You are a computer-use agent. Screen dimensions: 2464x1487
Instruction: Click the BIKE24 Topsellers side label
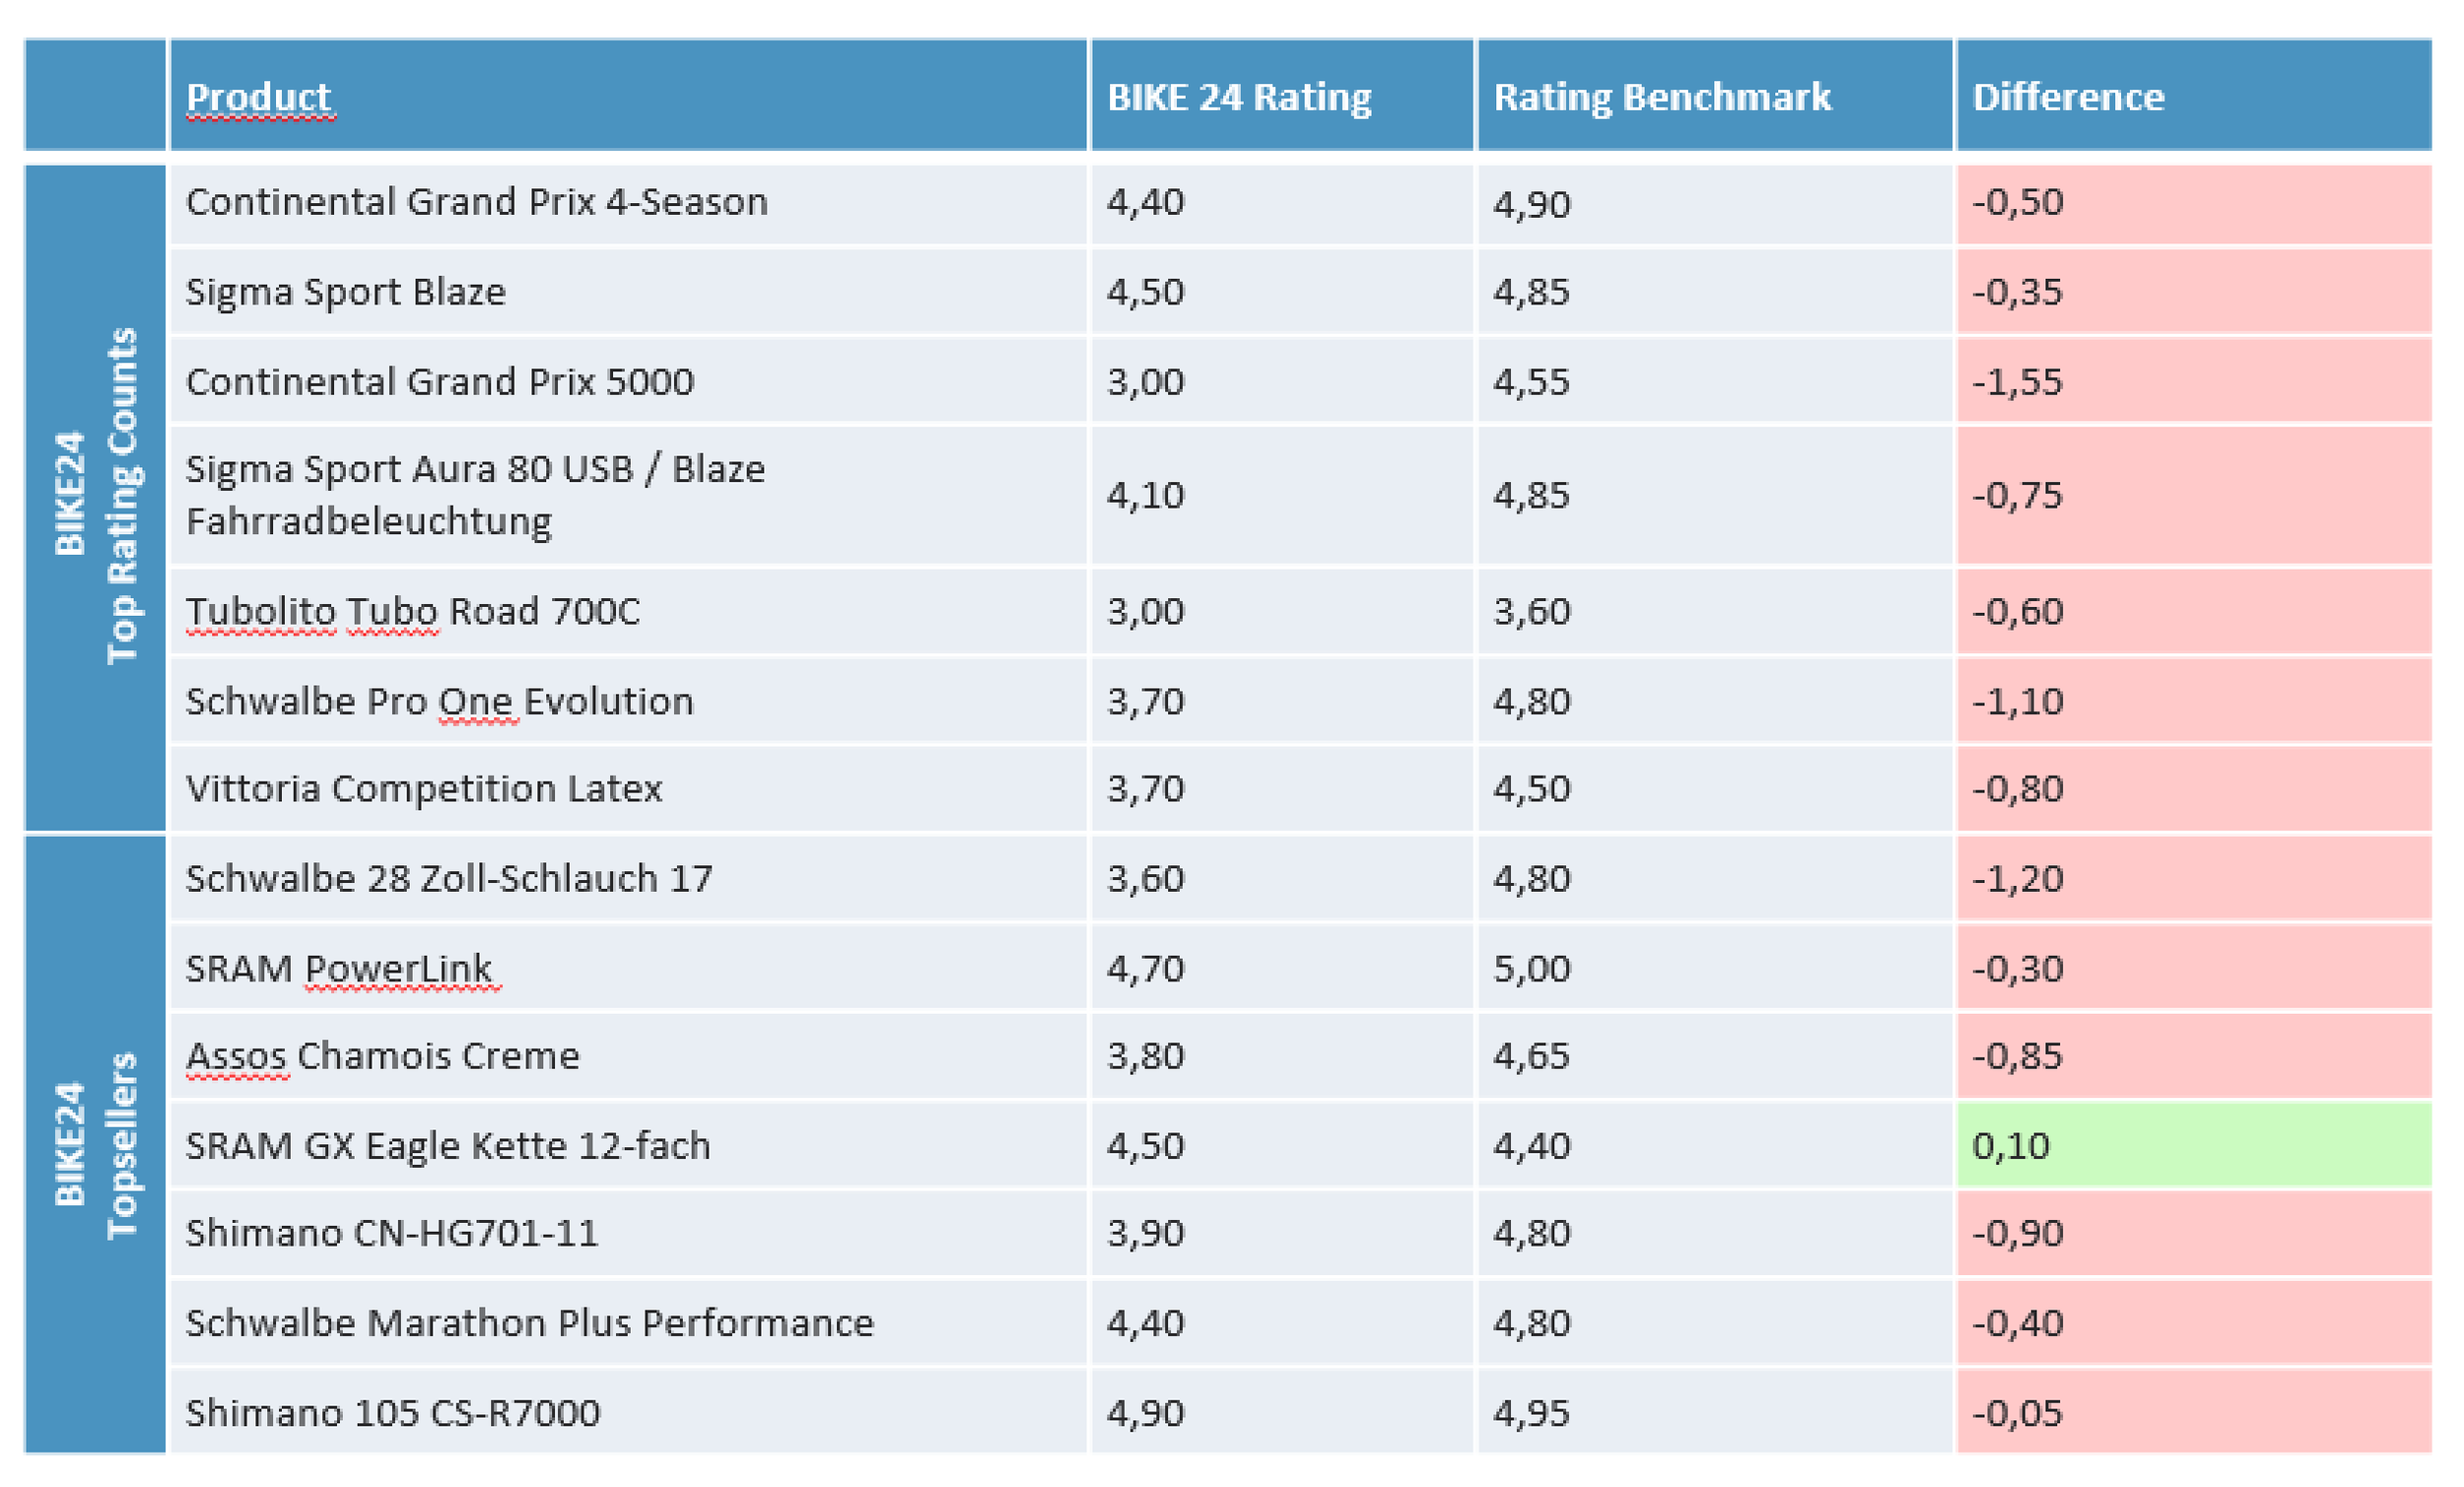tap(95, 1145)
